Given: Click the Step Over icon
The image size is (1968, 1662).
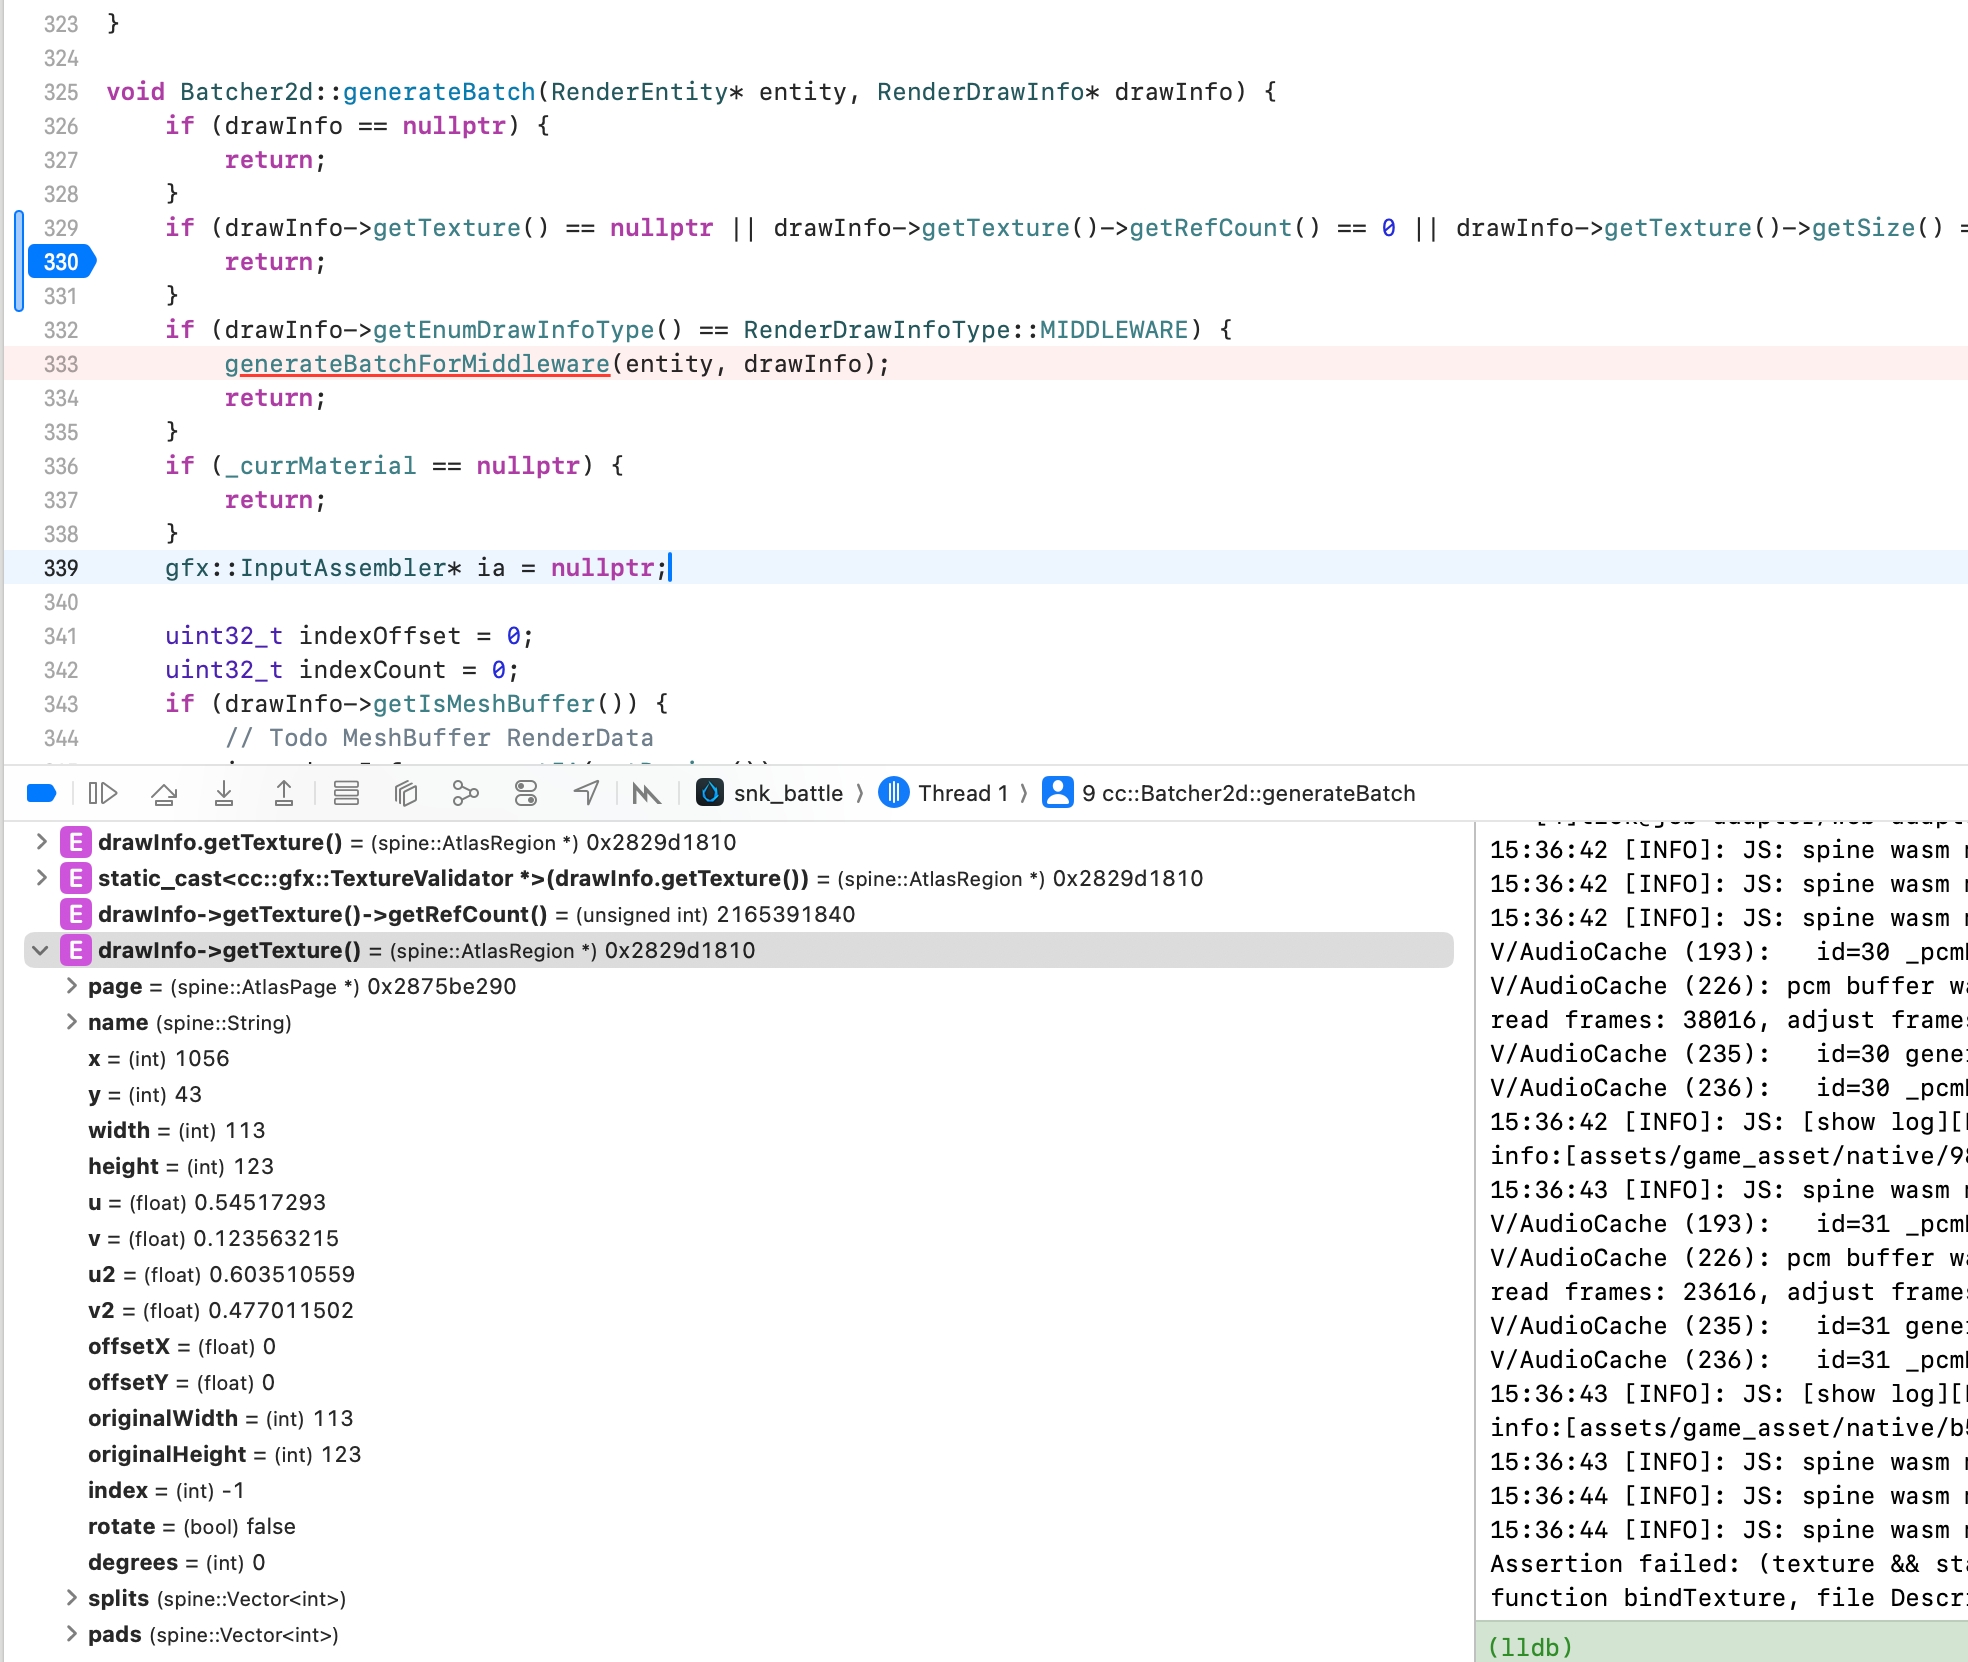Looking at the screenshot, I should pyautogui.click(x=164, y=793).
